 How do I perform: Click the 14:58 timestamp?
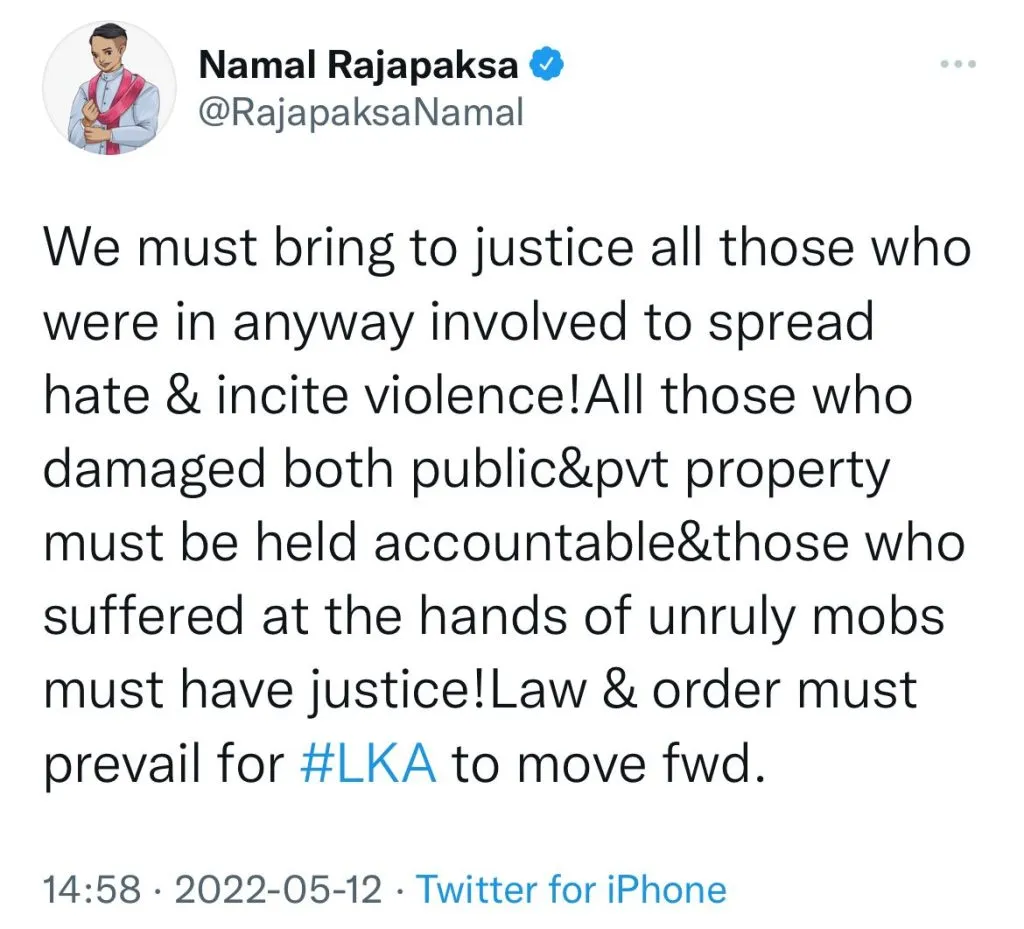click(92, 889)
